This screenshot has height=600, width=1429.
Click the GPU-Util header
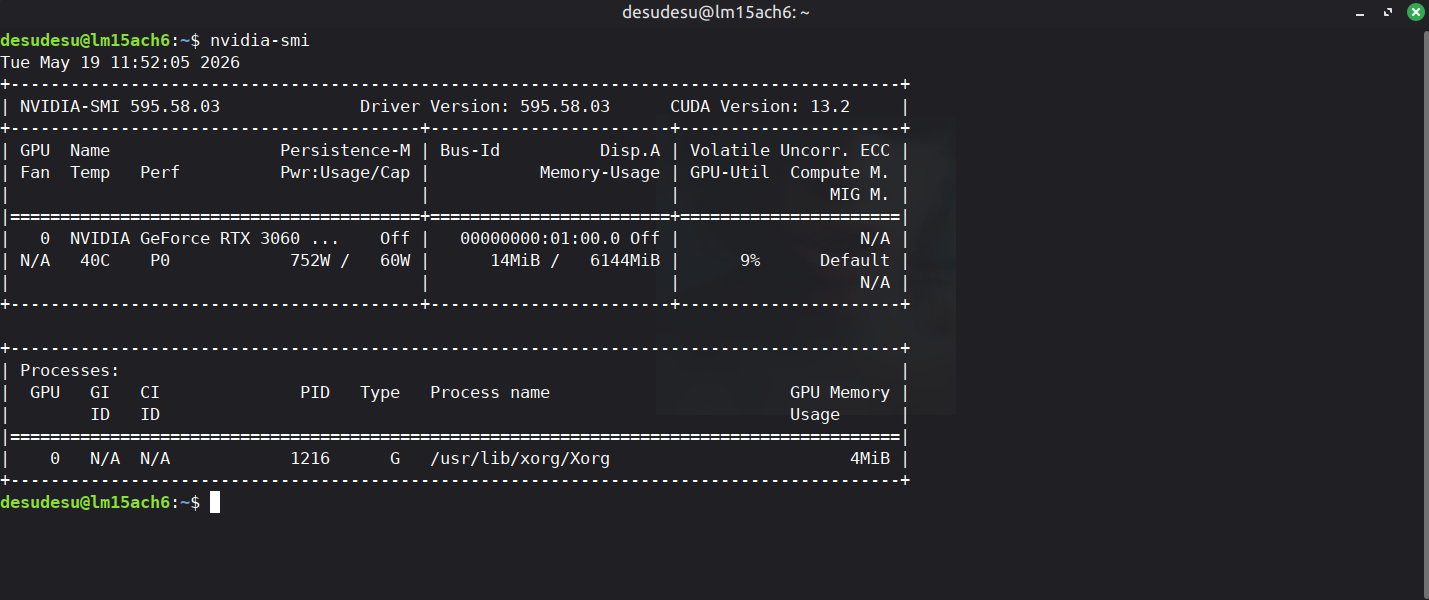point(730,172)
